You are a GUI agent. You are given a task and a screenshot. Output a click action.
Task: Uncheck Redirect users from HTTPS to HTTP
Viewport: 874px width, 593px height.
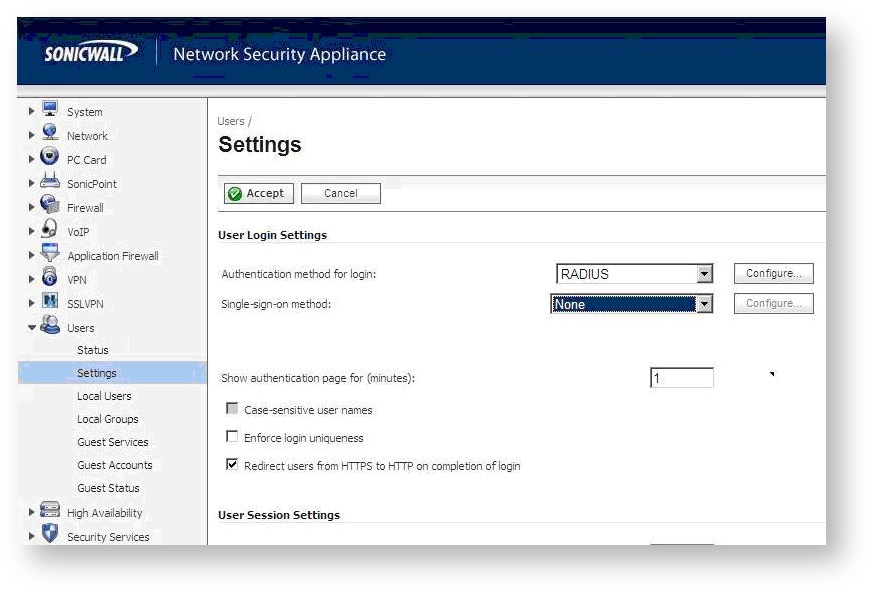pos(233,465)
